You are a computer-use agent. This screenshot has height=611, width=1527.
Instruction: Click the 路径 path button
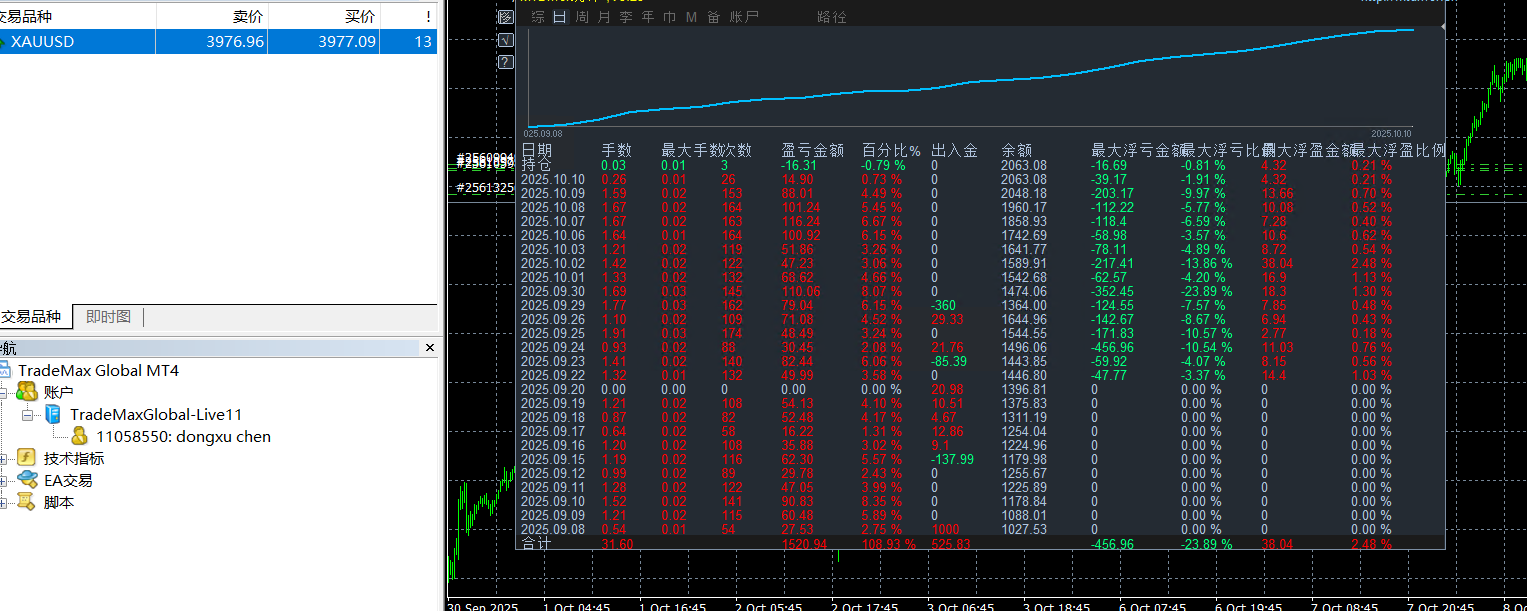pos(831,17)
